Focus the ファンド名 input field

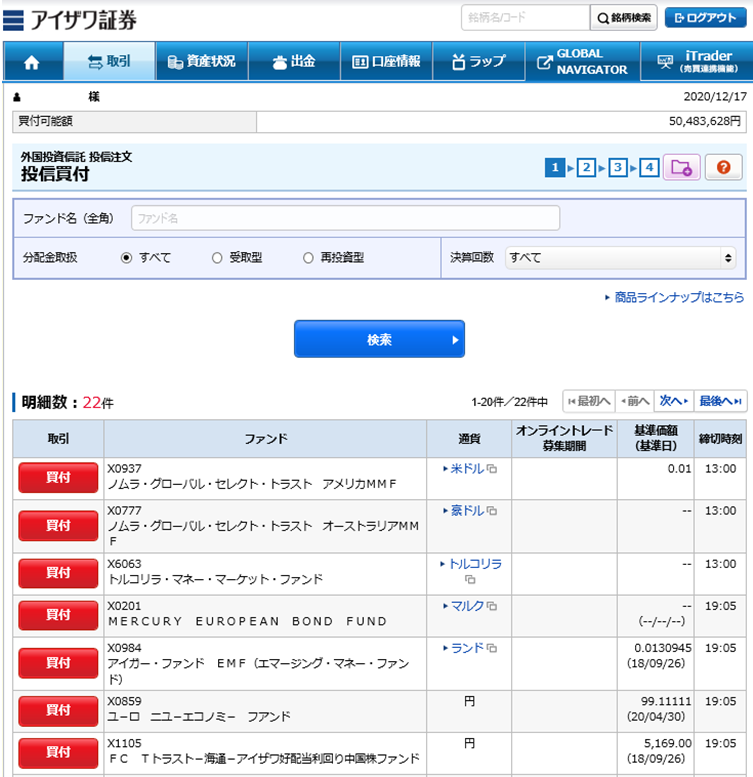point(345,218)
